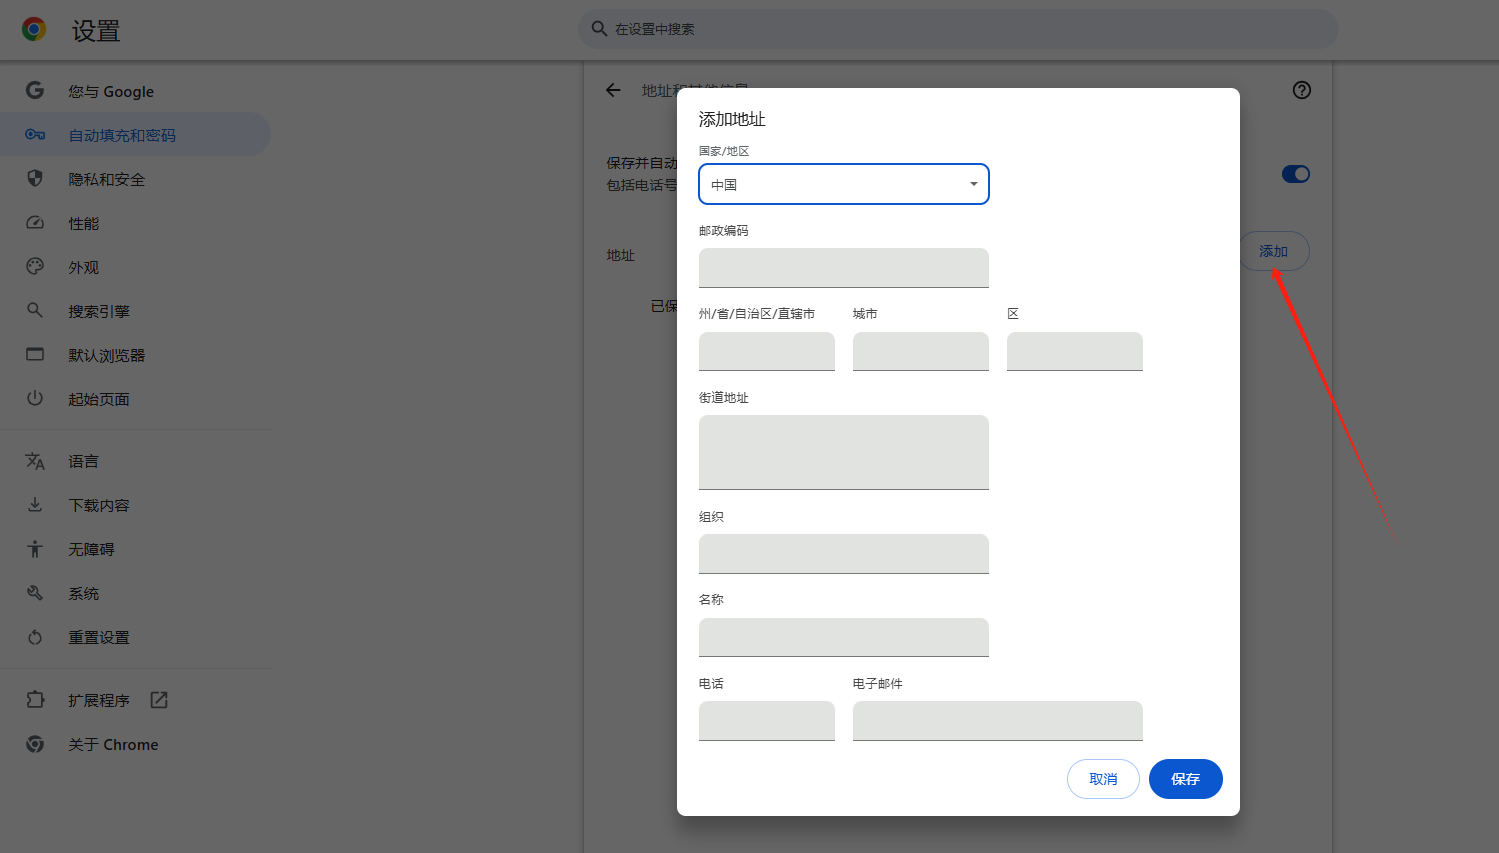The image size is (1499, 853).
Task: Click the 邮政编码 input field
Action: [843, 267]
